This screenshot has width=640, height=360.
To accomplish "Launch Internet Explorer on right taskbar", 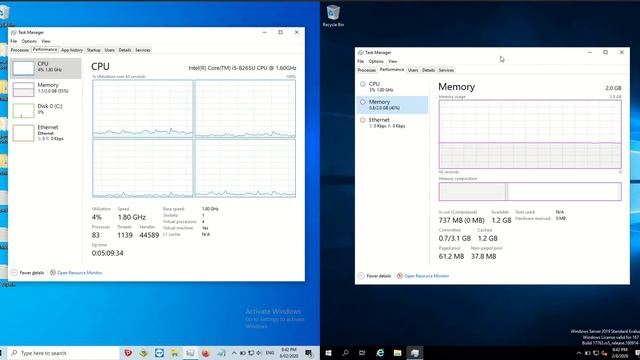I will point(380,353).
